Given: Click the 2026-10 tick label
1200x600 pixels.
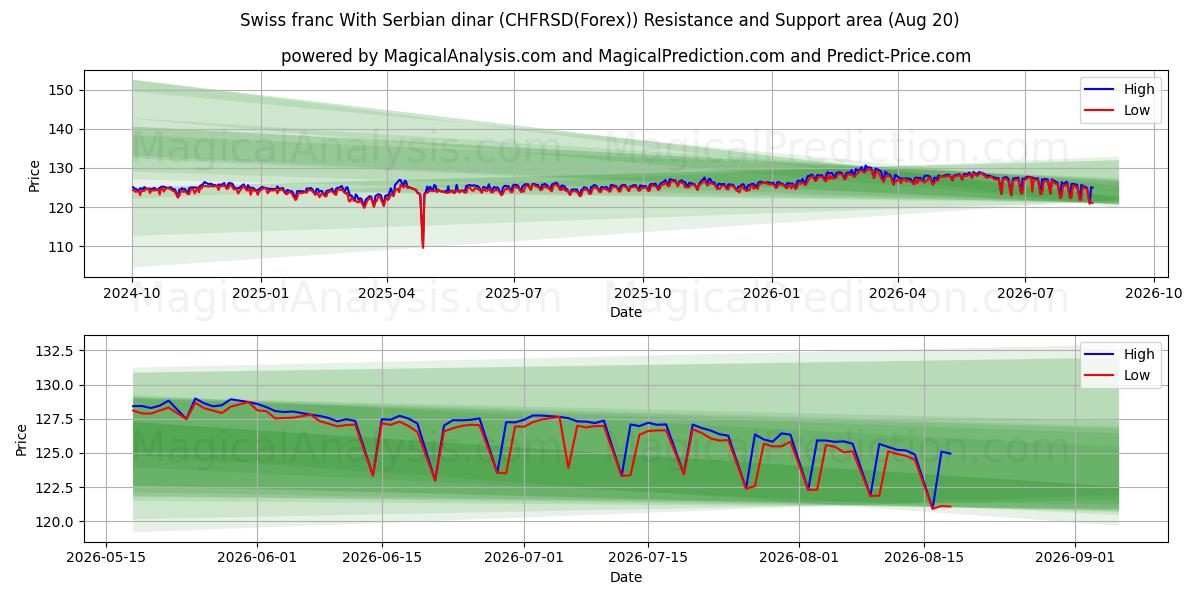Looking at the screenshot, I should [1154, 293].
